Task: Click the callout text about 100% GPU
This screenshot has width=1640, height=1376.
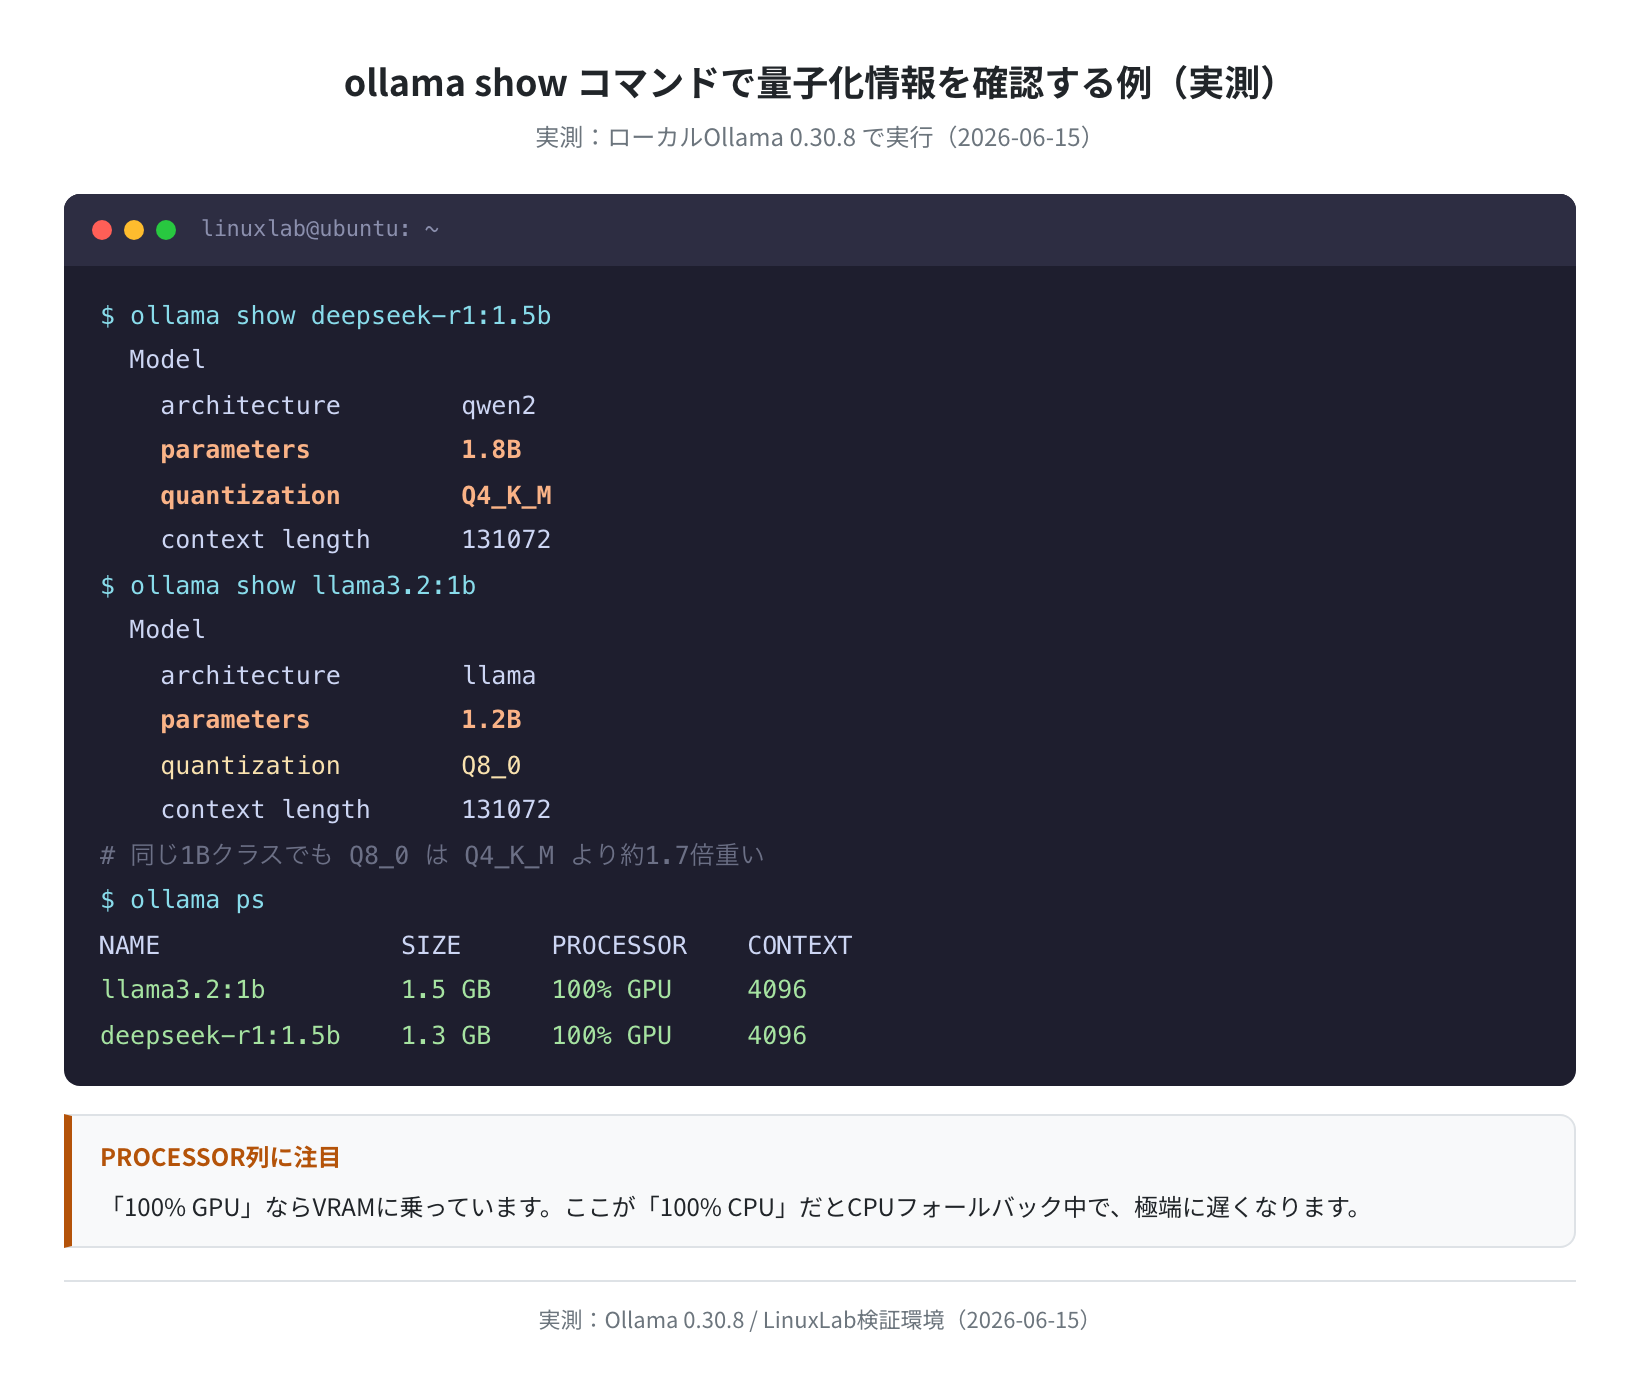Action: tap(736, 1208)
